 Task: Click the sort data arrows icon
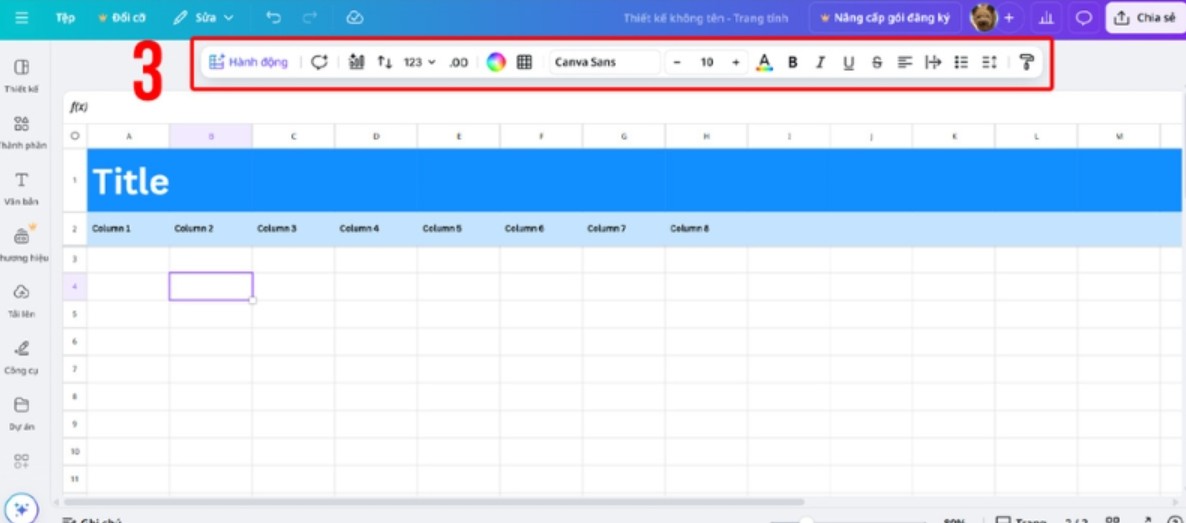point(385,62)
